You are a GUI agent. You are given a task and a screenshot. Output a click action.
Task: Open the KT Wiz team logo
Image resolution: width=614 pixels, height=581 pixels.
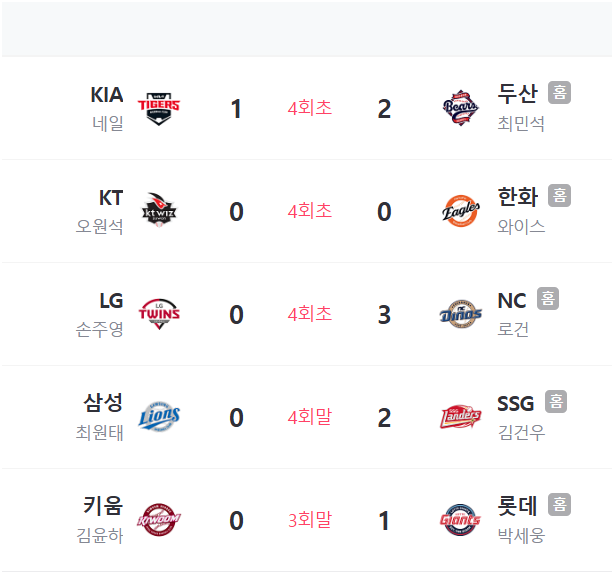tap(159, 211)
